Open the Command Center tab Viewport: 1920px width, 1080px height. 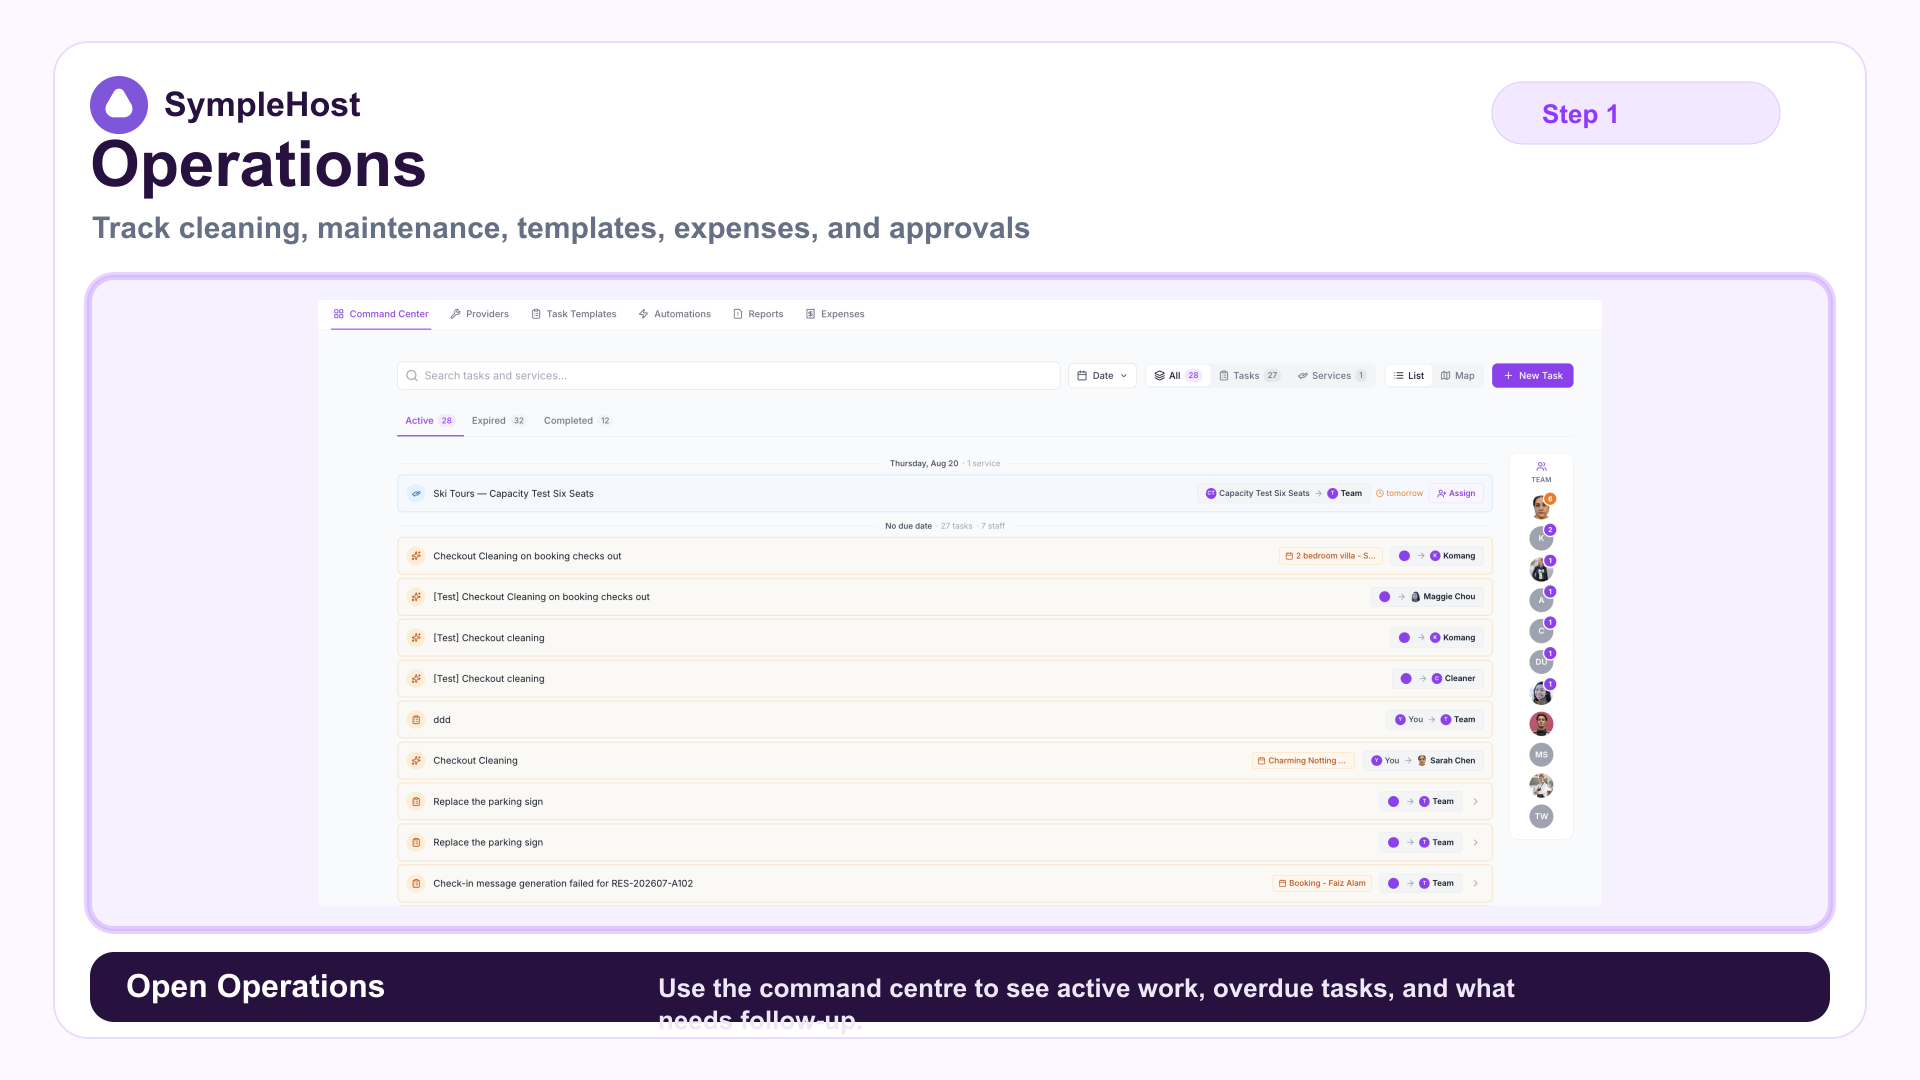coord(381,314)
